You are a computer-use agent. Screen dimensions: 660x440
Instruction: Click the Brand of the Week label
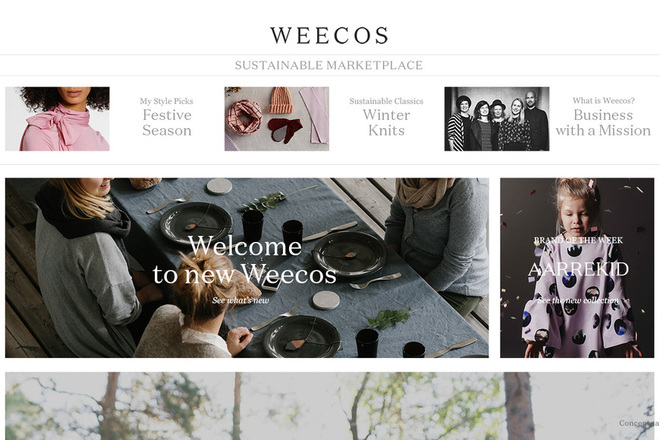point(578,240)
